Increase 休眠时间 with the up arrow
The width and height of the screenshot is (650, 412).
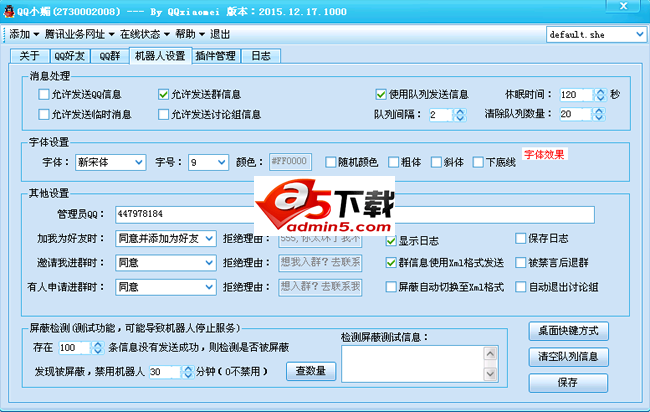point(600,92)
